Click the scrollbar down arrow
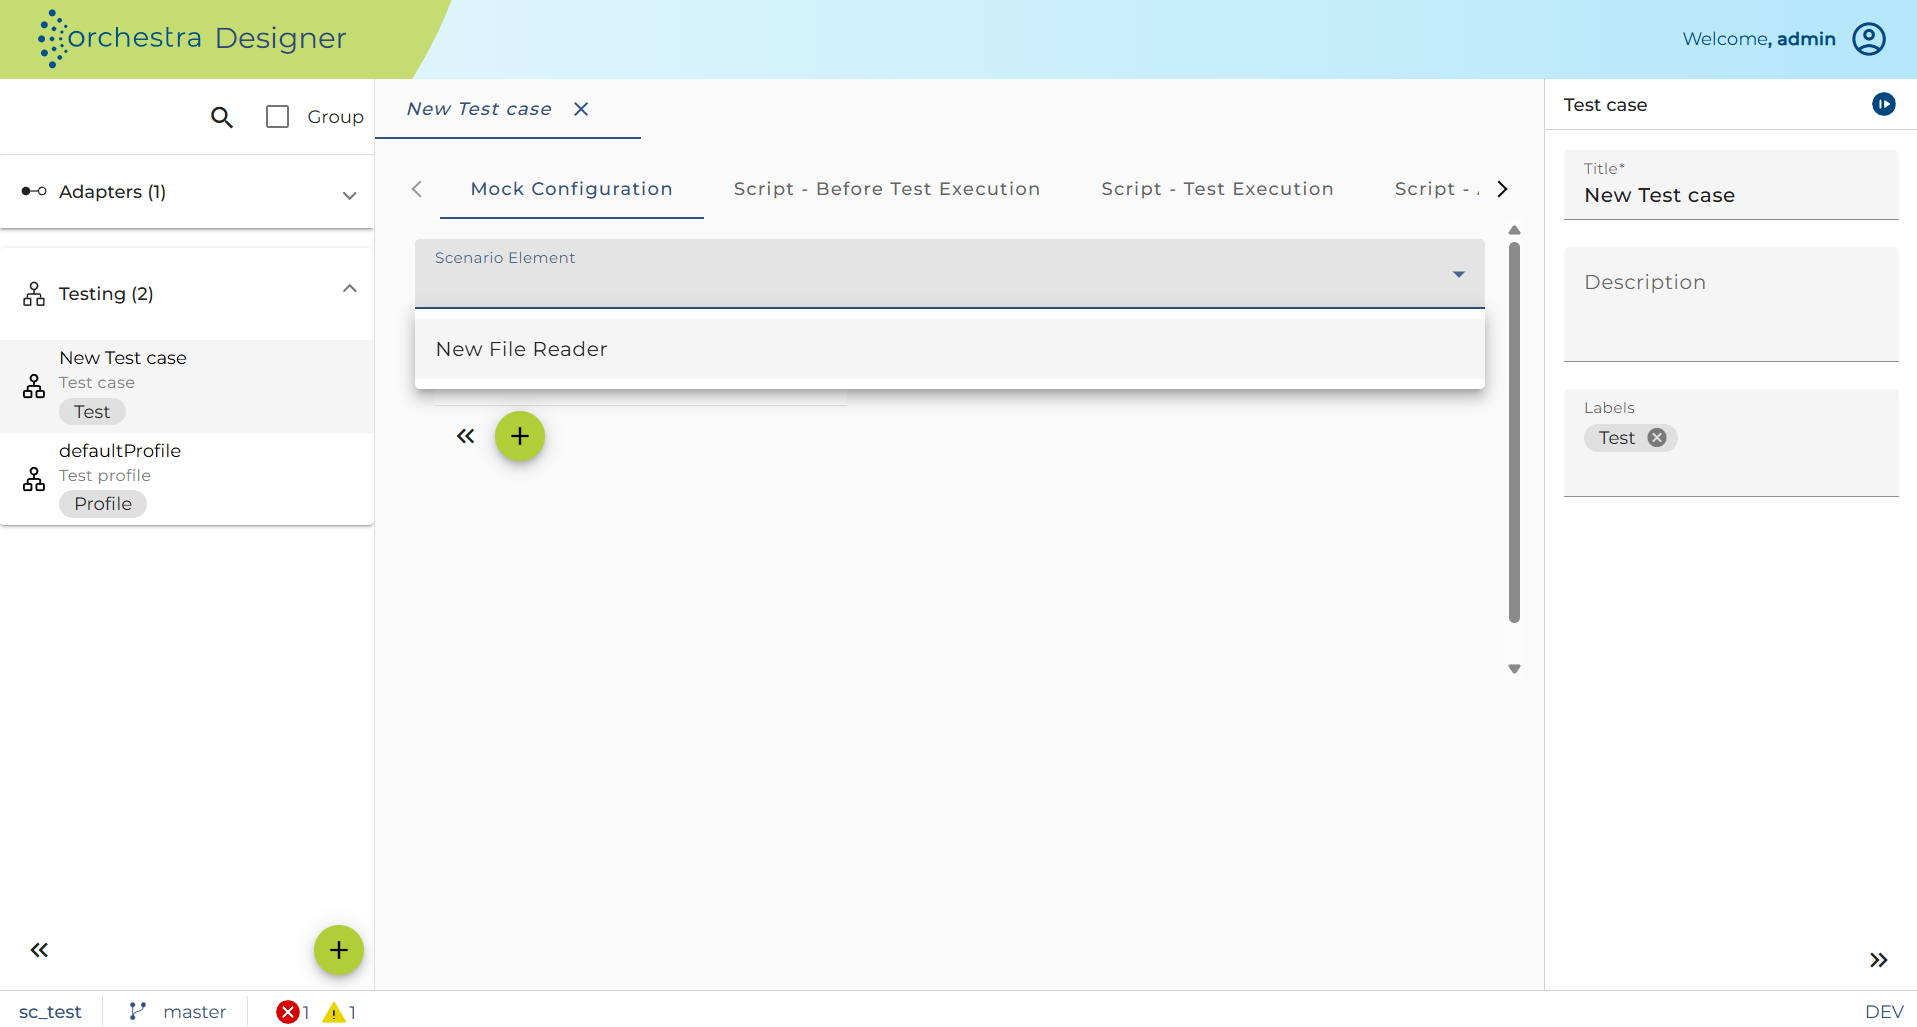 pos(1514,669)
